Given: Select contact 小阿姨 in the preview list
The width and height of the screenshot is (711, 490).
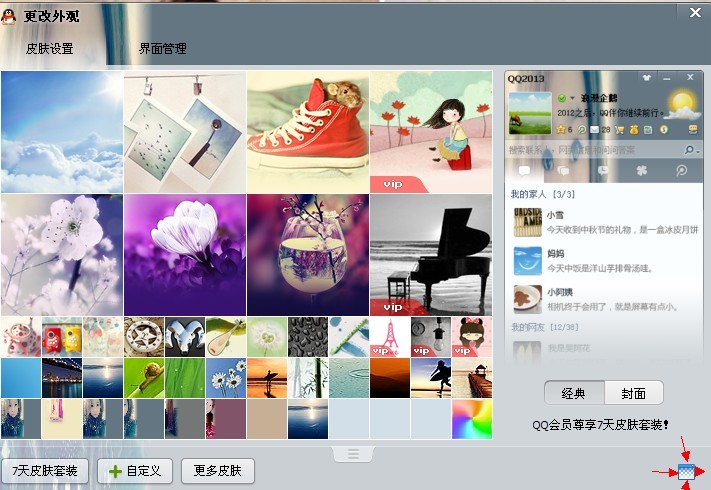Looking at the screenshot, I should pos(604,300).
